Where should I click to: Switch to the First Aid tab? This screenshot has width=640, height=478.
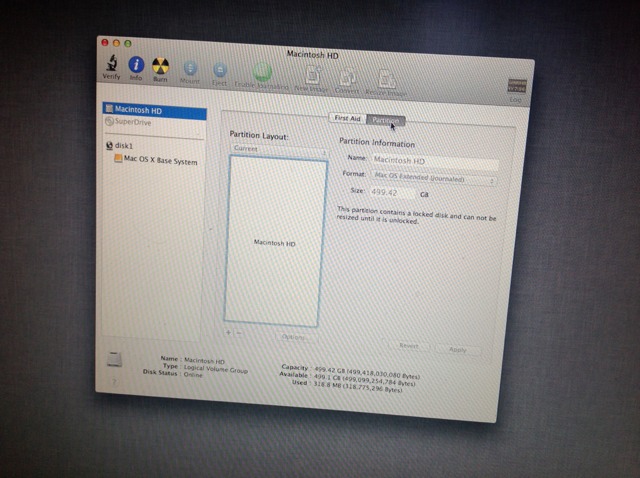tap(347, 118)
